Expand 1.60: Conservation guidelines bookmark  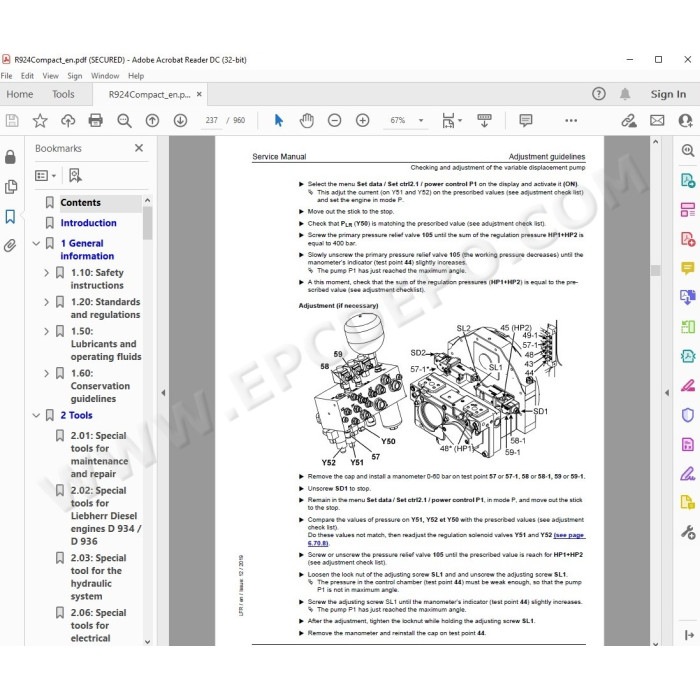[46, 373]
